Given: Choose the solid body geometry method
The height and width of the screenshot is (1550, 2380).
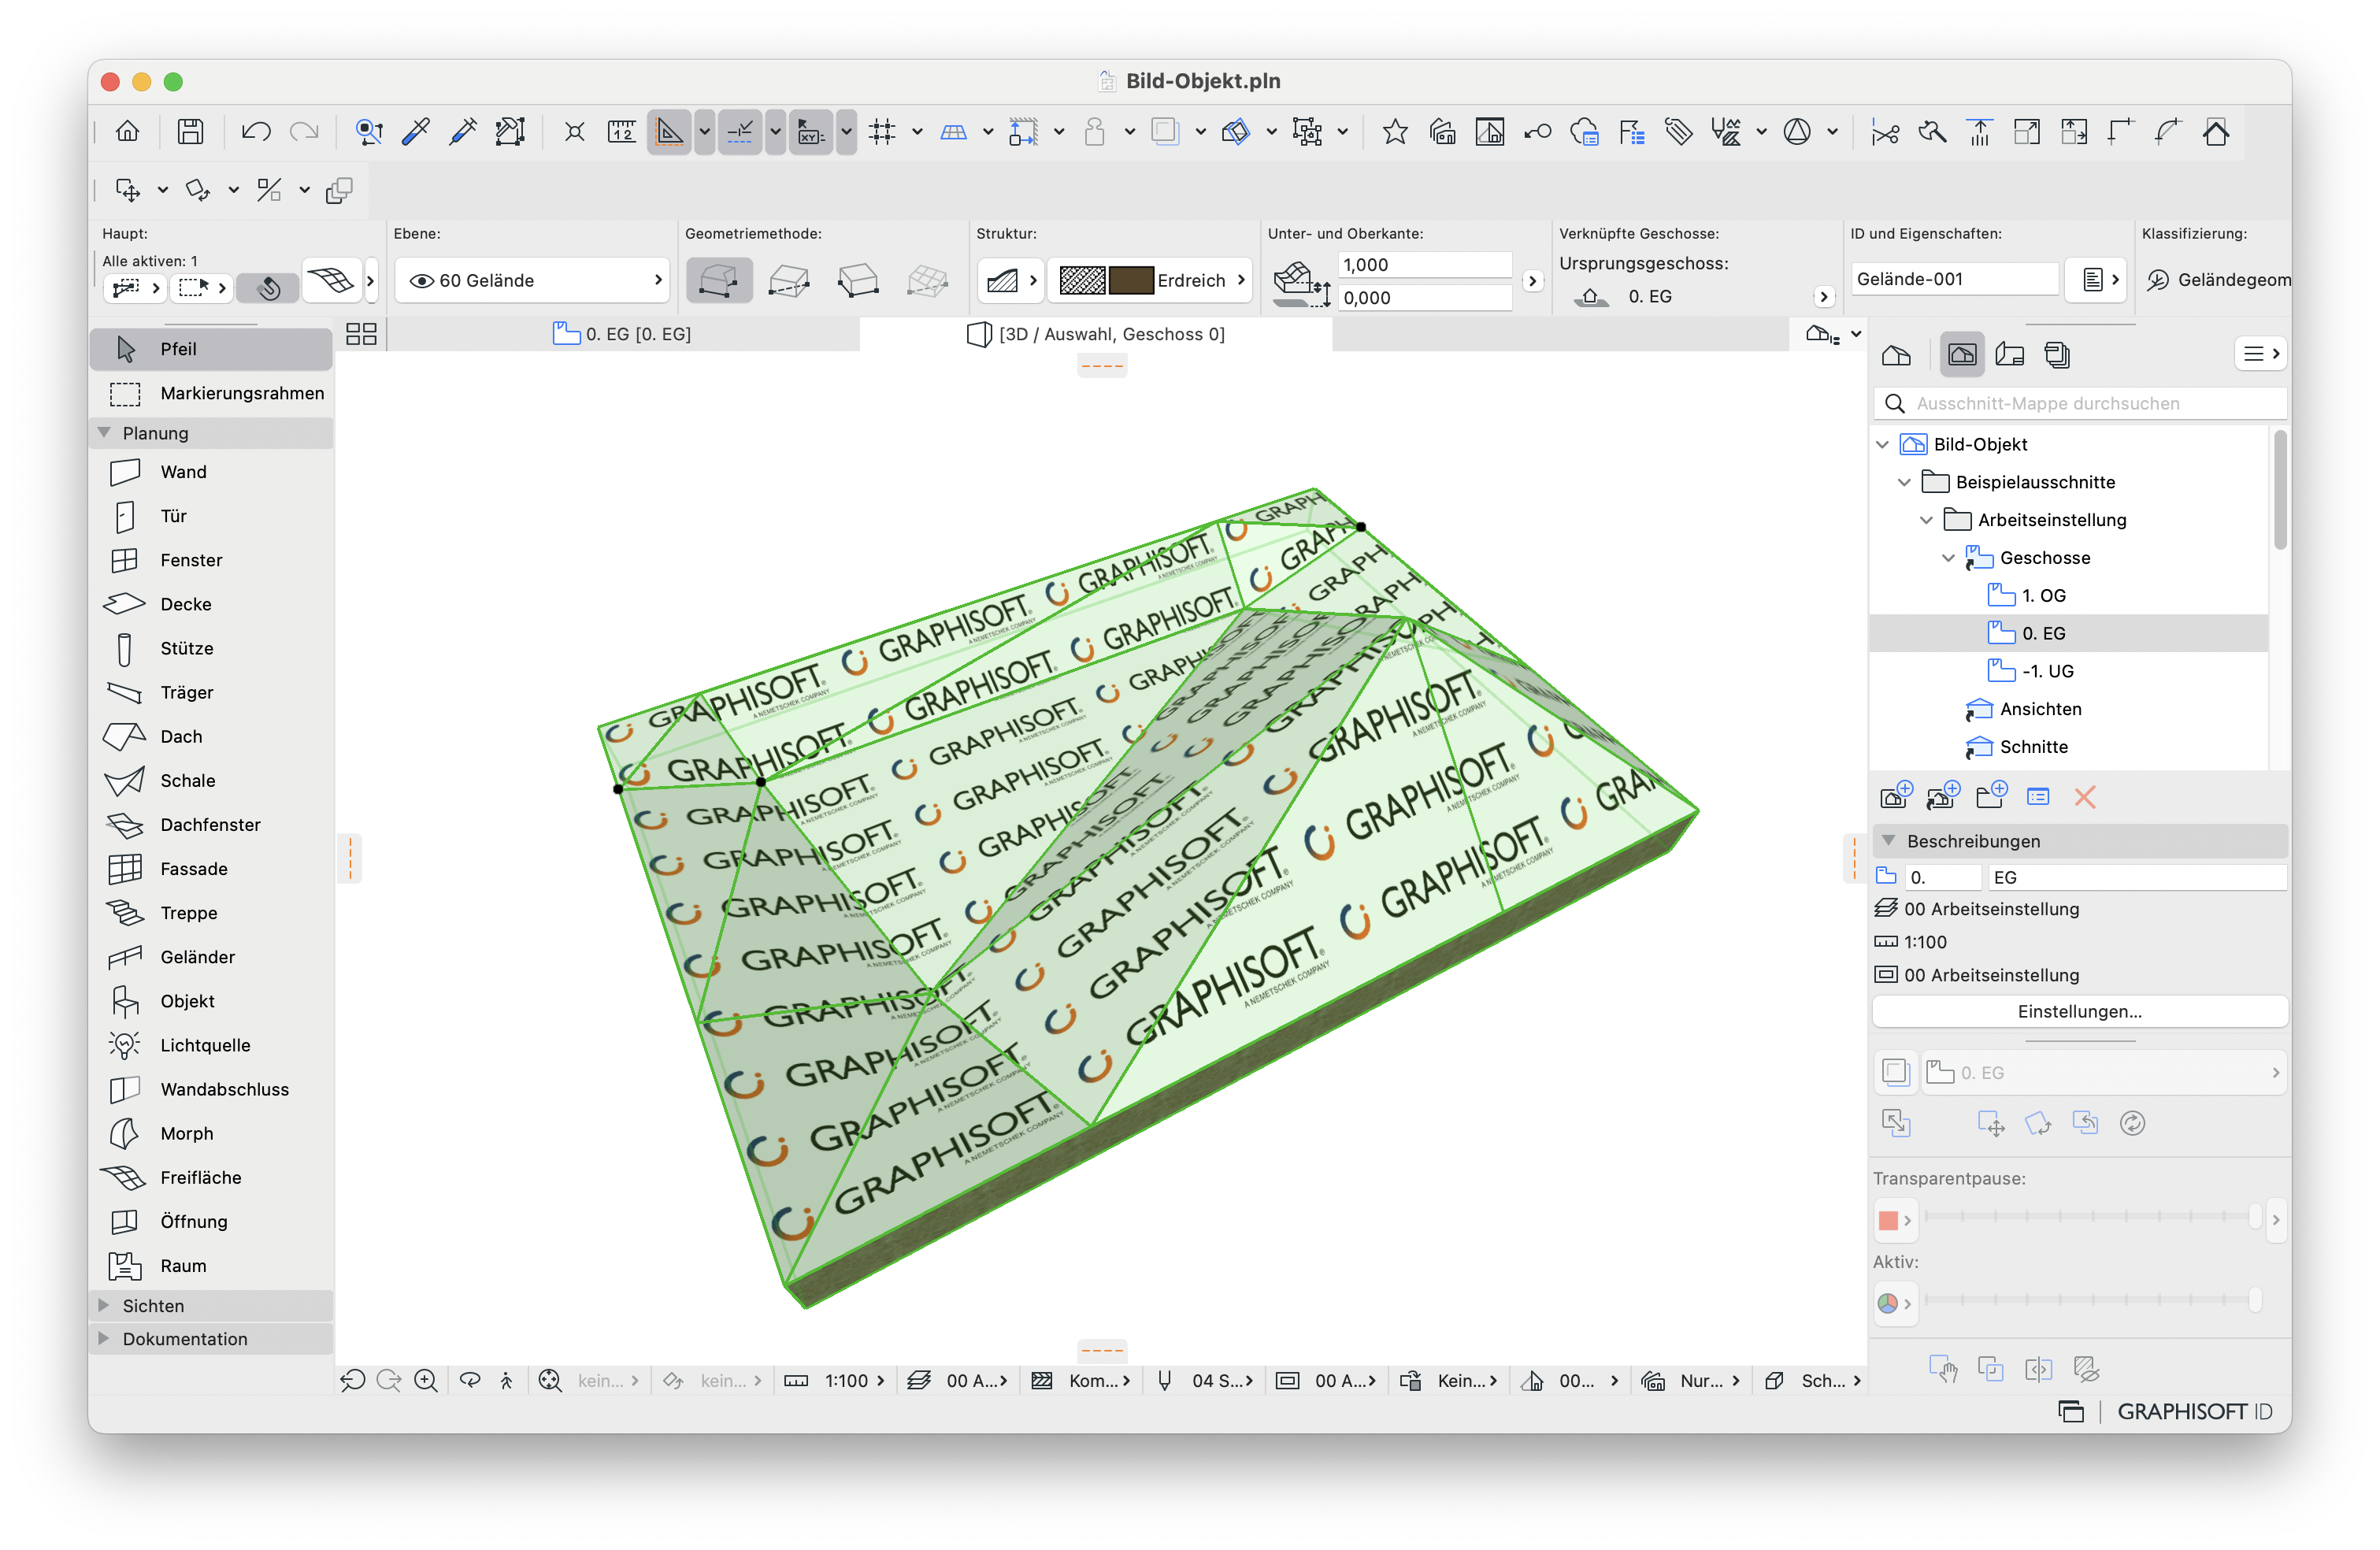Looking at the screenshot, I should click(719, 281).
